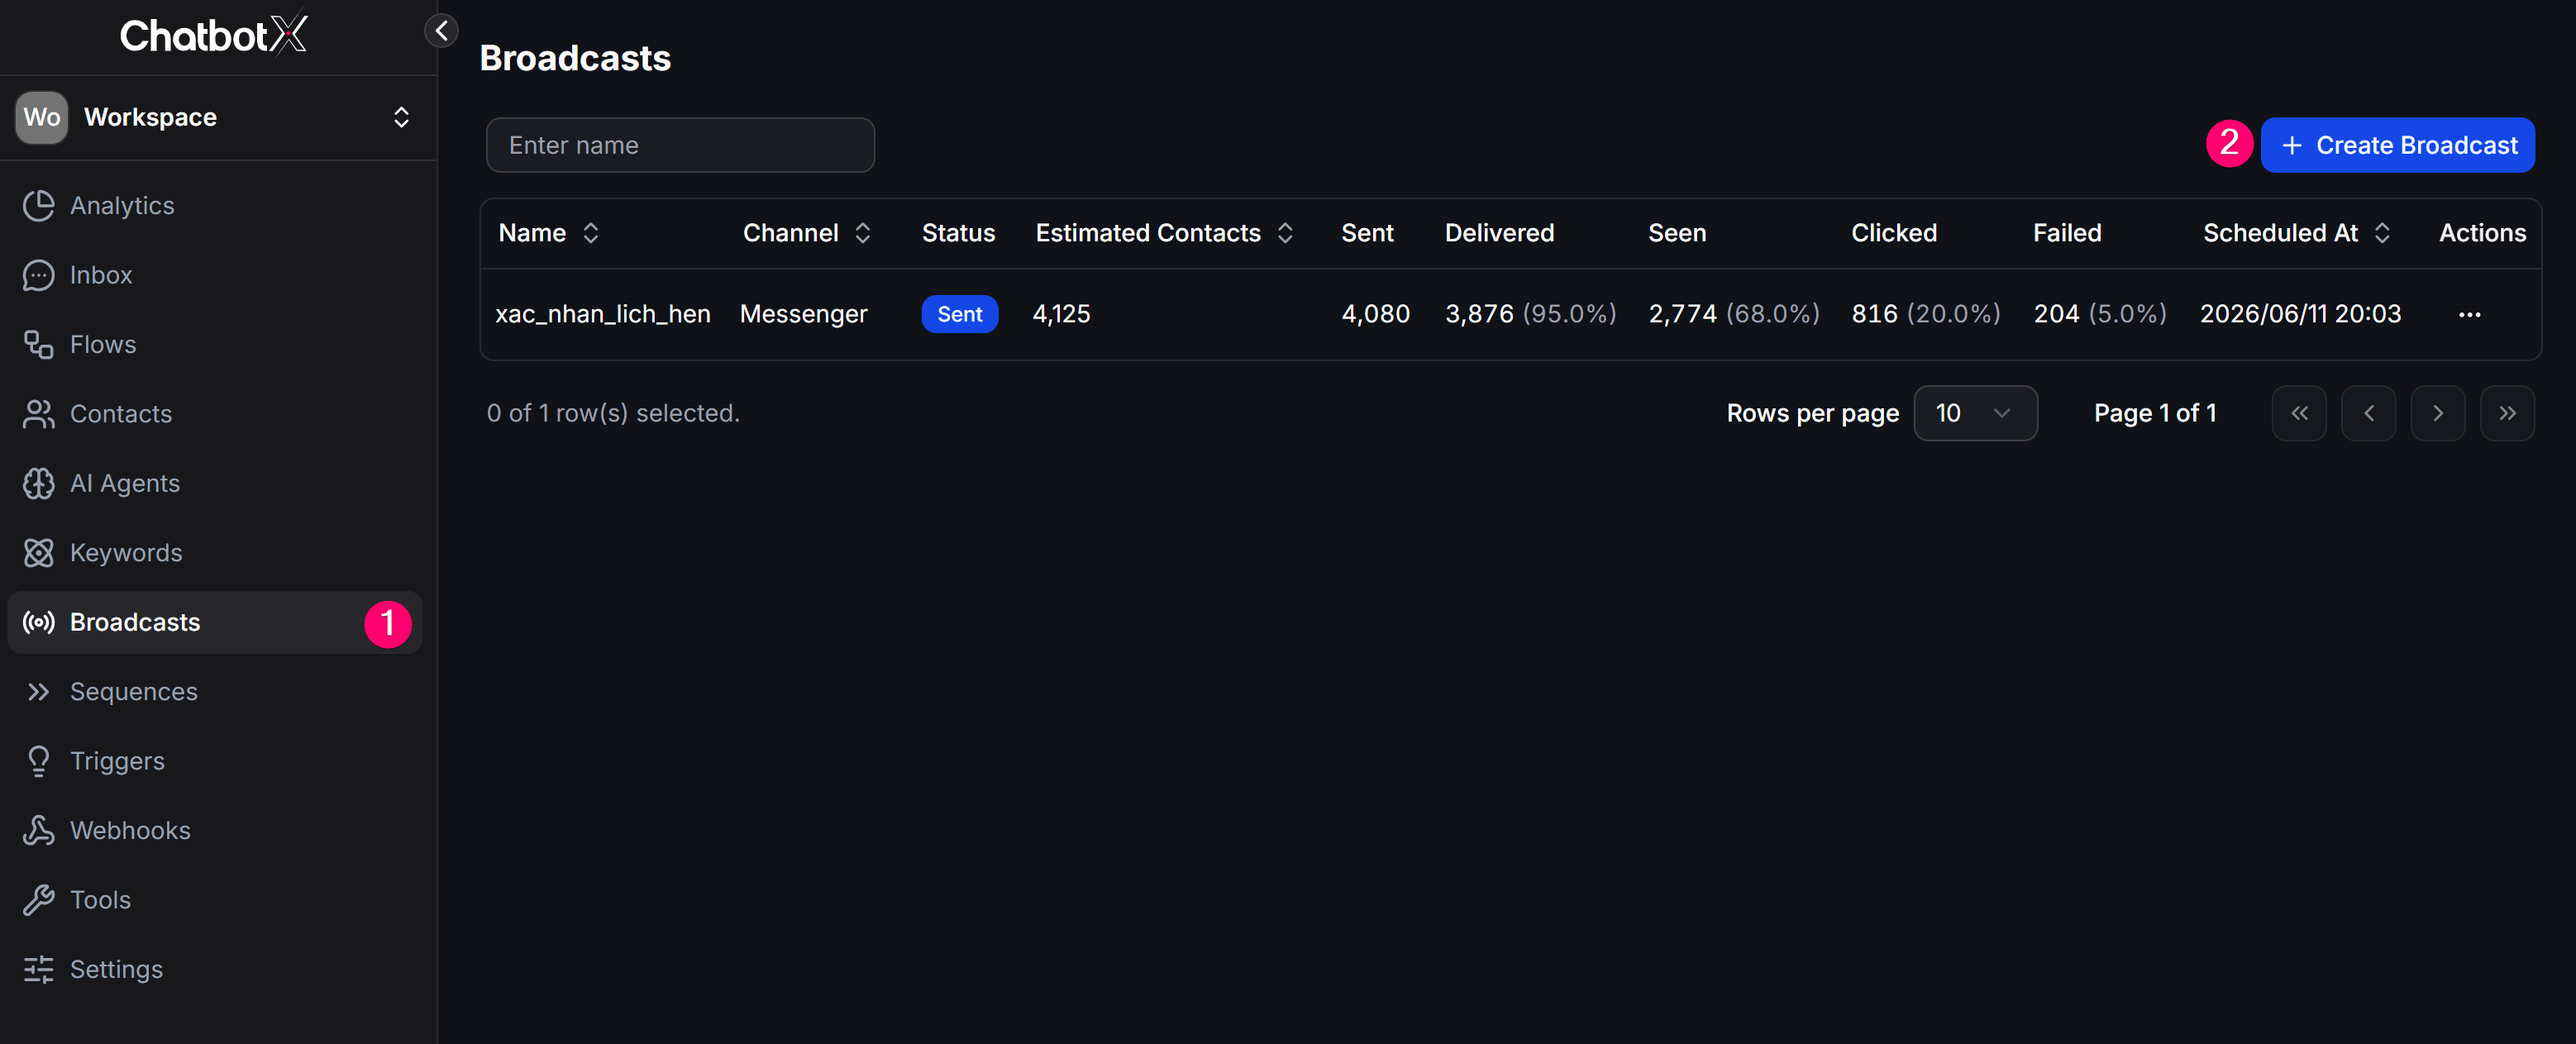Image resolution: width=2576 pixels, height=1044 pixels.
Task: Click the blue Sent status badge
Action: coord(959,314)
